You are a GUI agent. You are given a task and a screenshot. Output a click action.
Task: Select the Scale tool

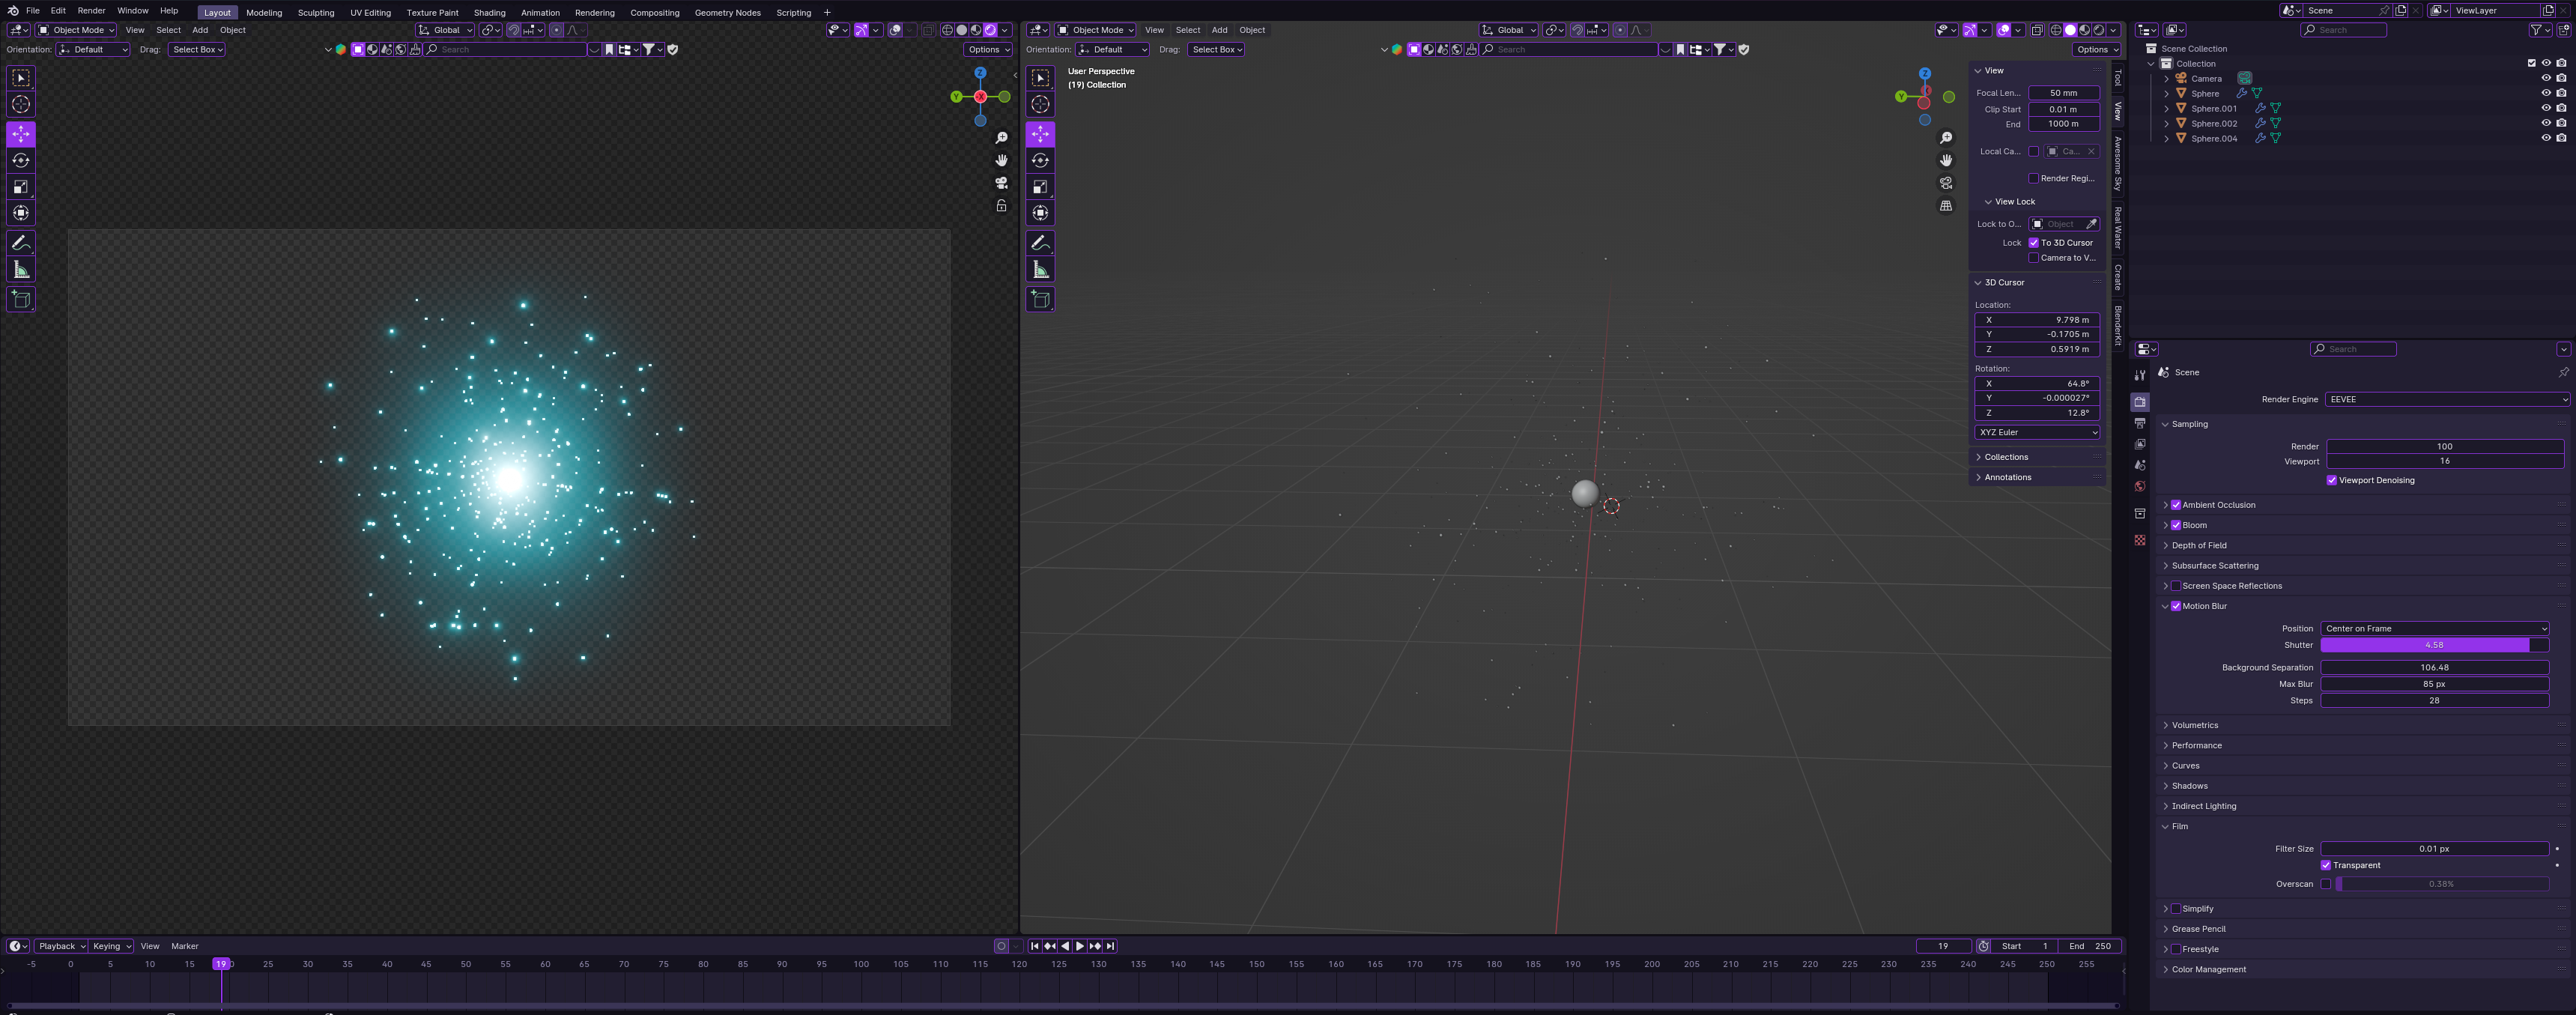point(20,186)
